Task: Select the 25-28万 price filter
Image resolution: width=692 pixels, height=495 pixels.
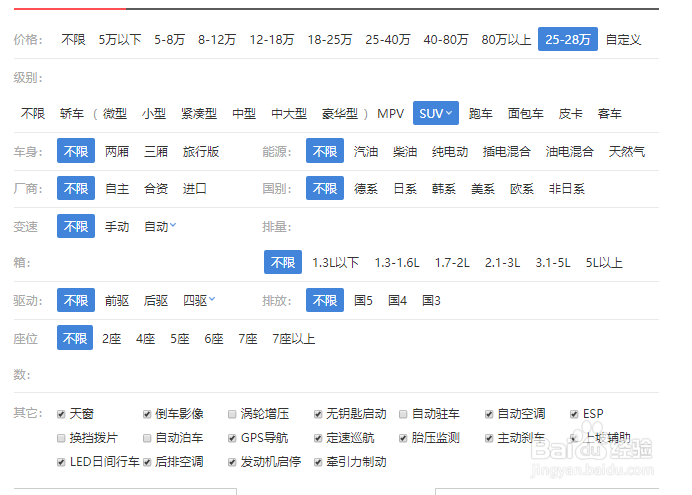Action: (x=568, y=39)
